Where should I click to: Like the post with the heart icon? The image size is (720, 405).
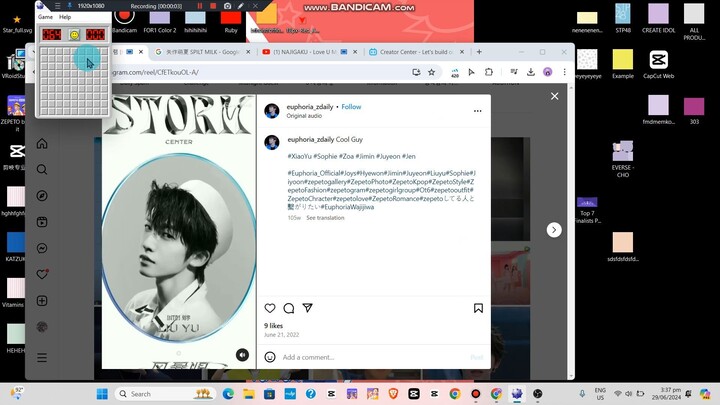270,308
